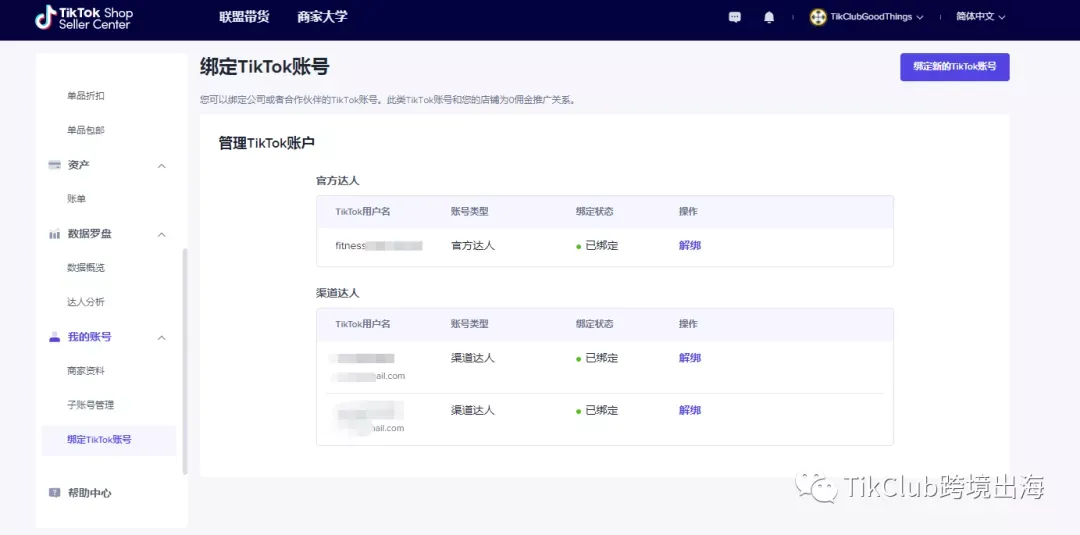Screen dimensions: 1080x535
Task: Click the 绑定新的TikTok账号 button
Action: click(955, 67)
